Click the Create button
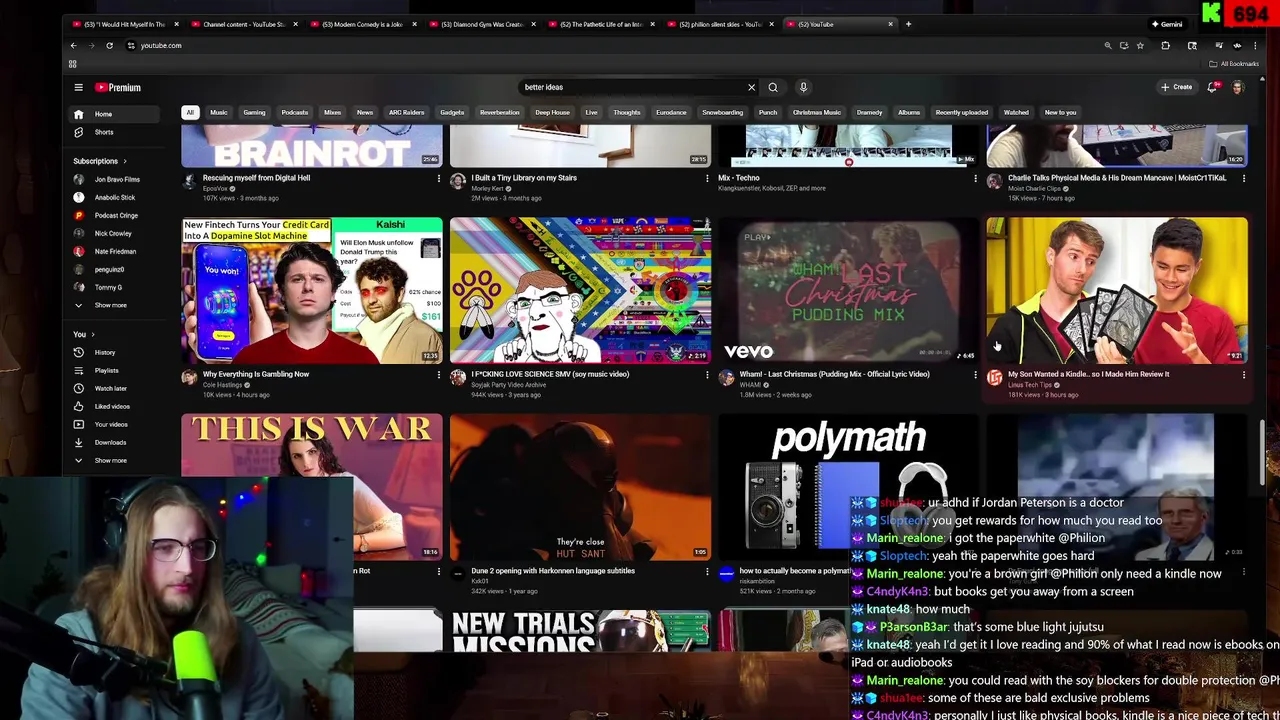Screen dimensions: 1280x720 (1177, 87)
